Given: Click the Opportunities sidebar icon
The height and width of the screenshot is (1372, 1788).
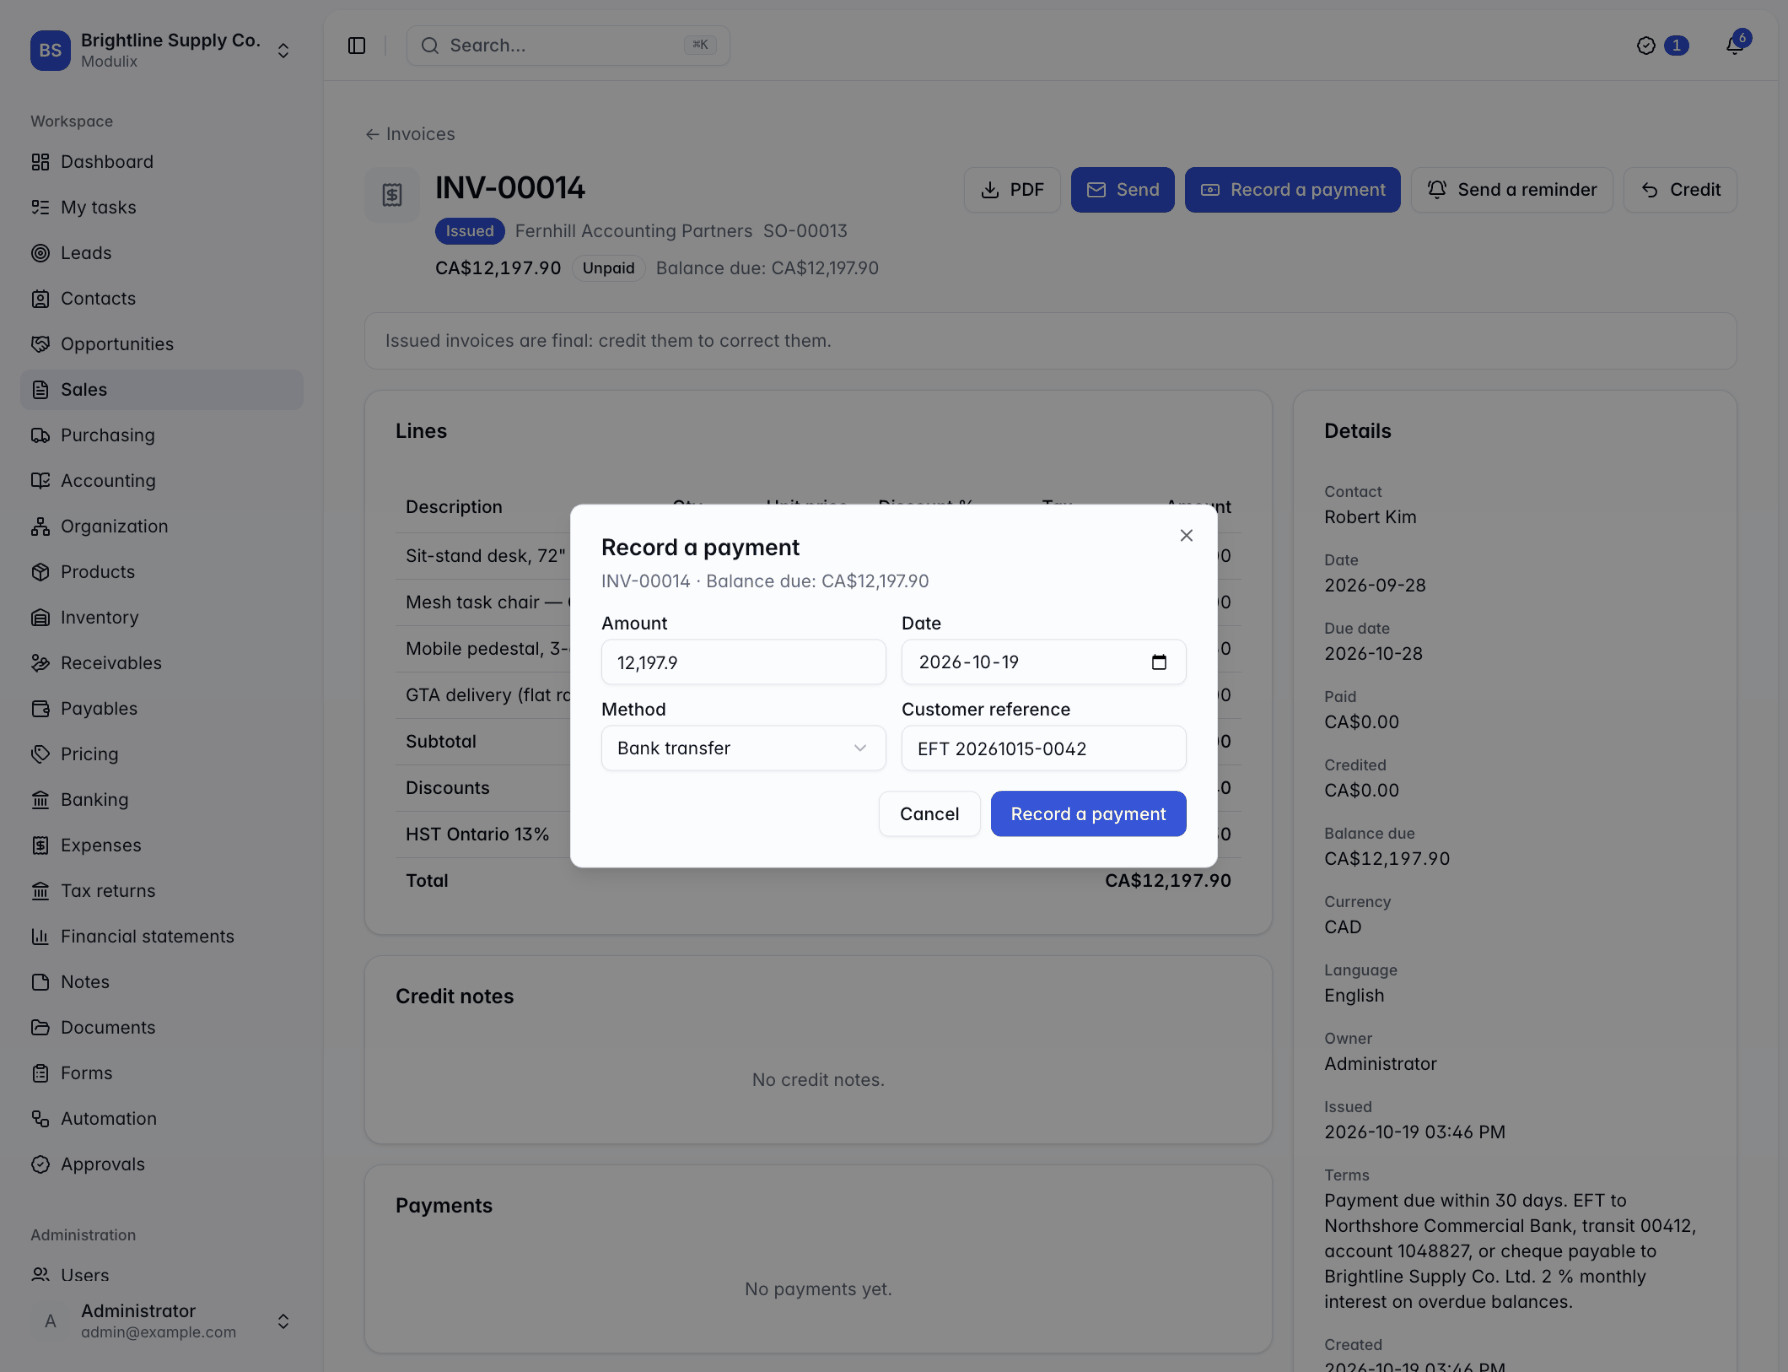Looking at the screenshot, I should point(40,344).
